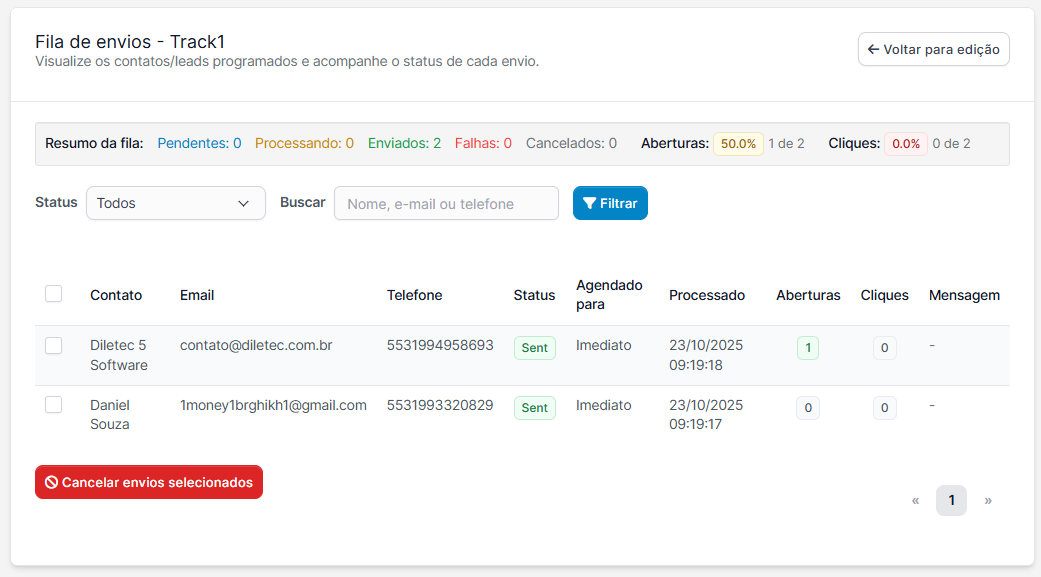
Task: Go to previous page with « arrow
Action: 915,500
